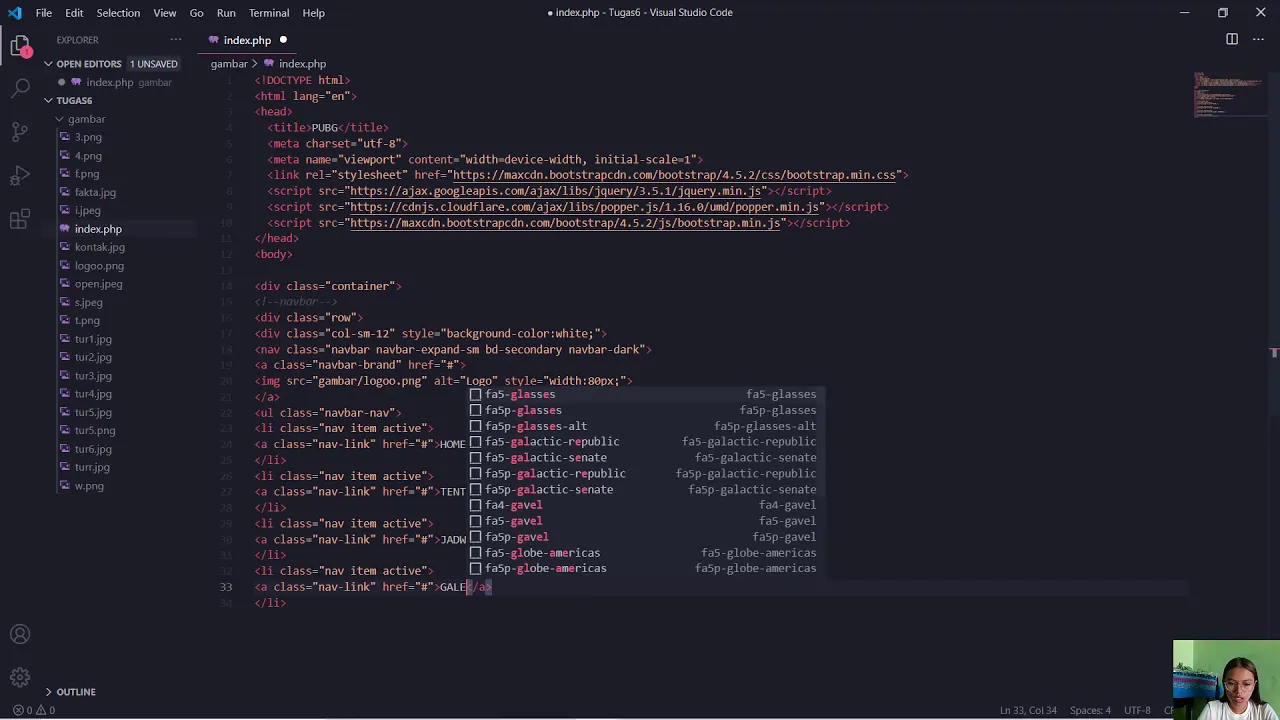Open the Selection menu
The image size is (1280, 720).
point(118,13)
